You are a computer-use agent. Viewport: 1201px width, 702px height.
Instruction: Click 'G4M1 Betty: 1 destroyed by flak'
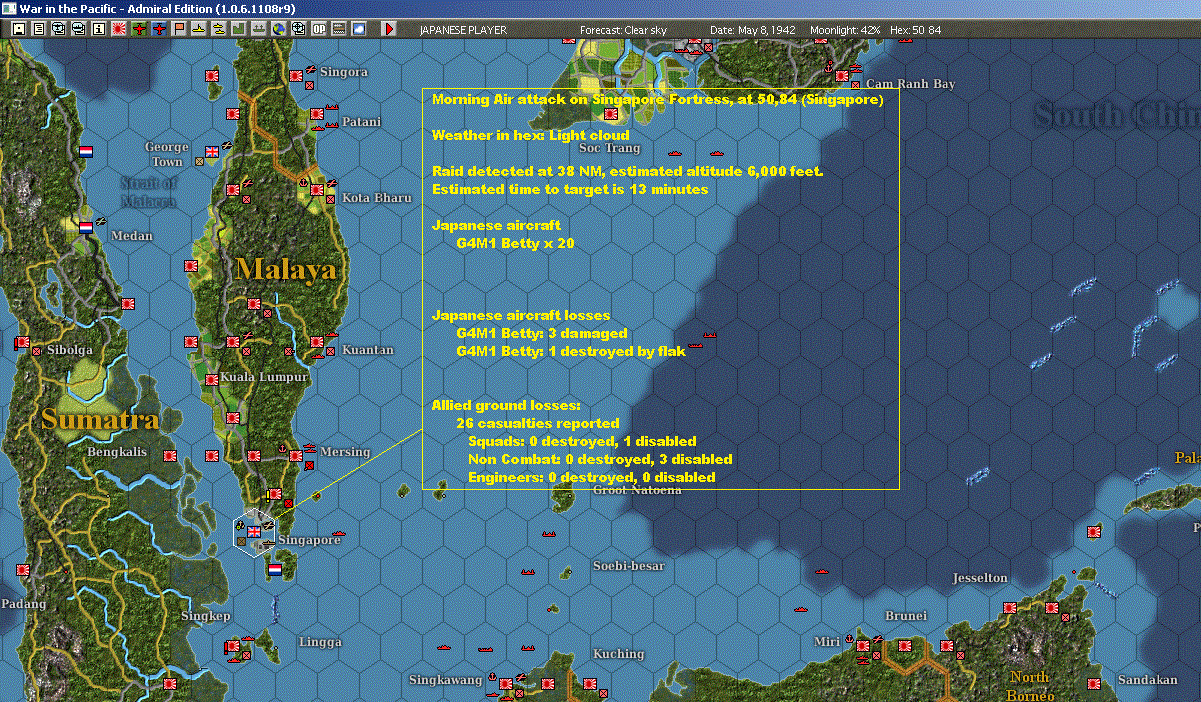(x=571, y=351)
